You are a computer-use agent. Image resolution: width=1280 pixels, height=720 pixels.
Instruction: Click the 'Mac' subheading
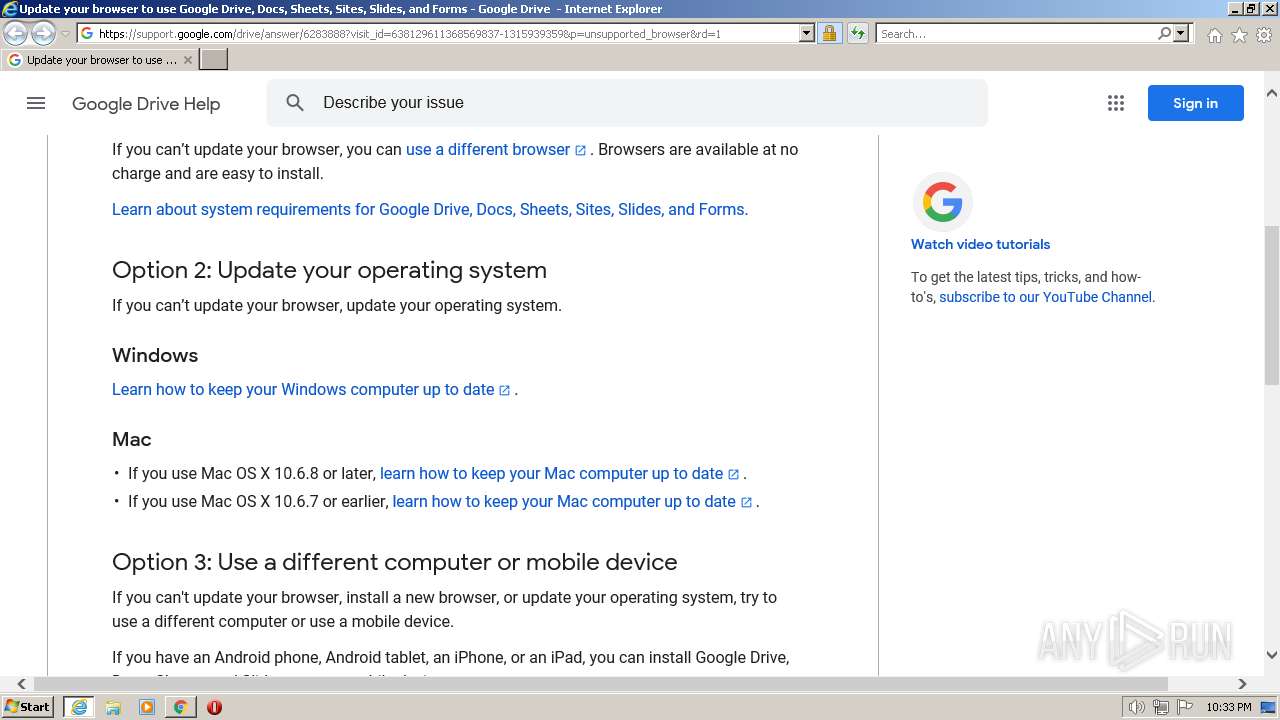[x=132, y=439]
